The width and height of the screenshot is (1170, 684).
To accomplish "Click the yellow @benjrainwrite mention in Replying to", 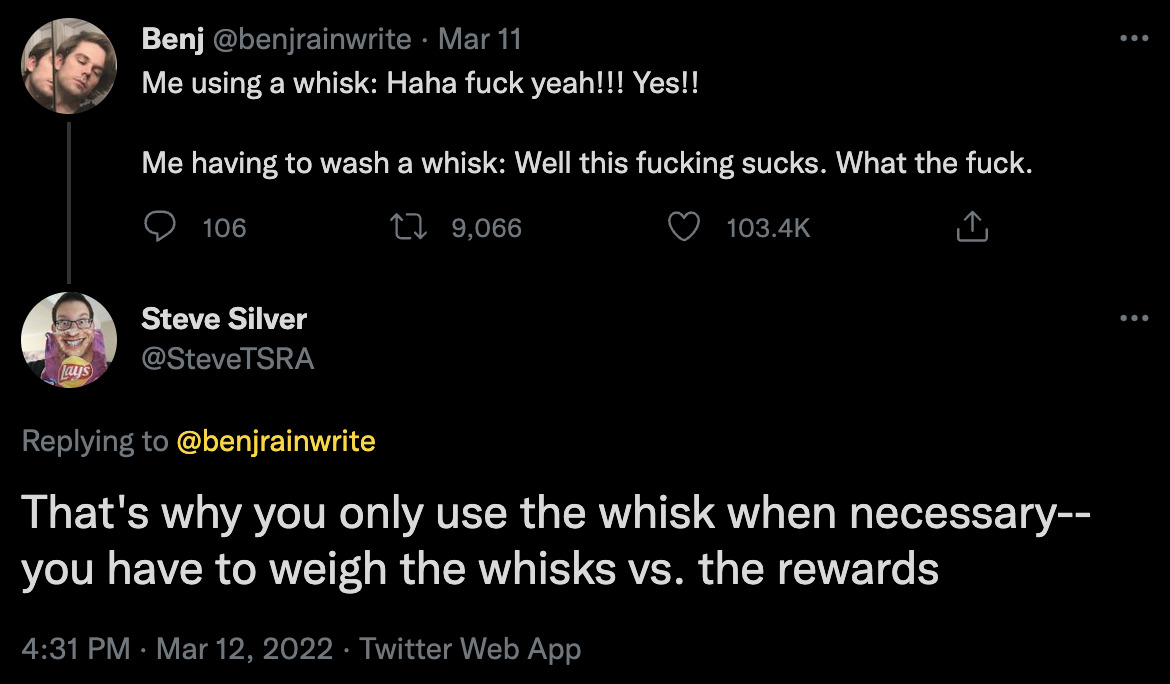I will [x=276, y=441].
